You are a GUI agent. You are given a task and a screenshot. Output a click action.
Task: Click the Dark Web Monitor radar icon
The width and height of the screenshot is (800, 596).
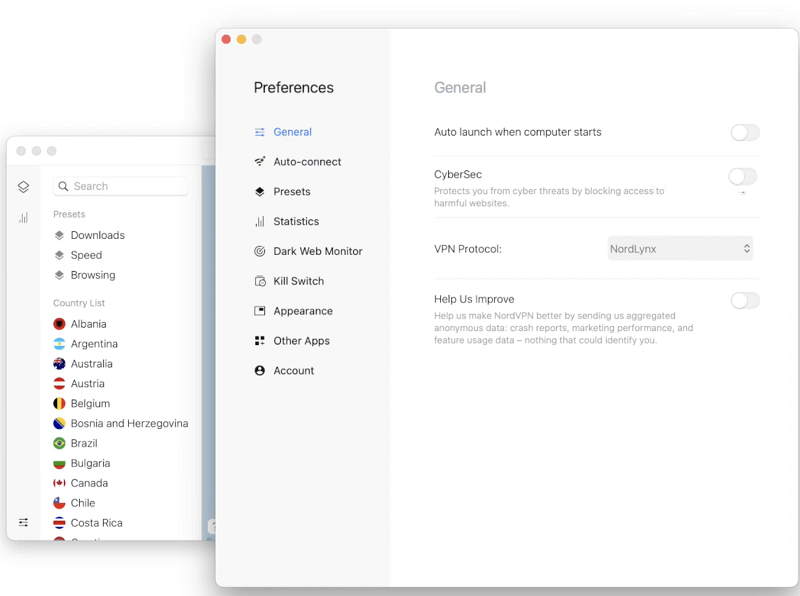point(260,251)
